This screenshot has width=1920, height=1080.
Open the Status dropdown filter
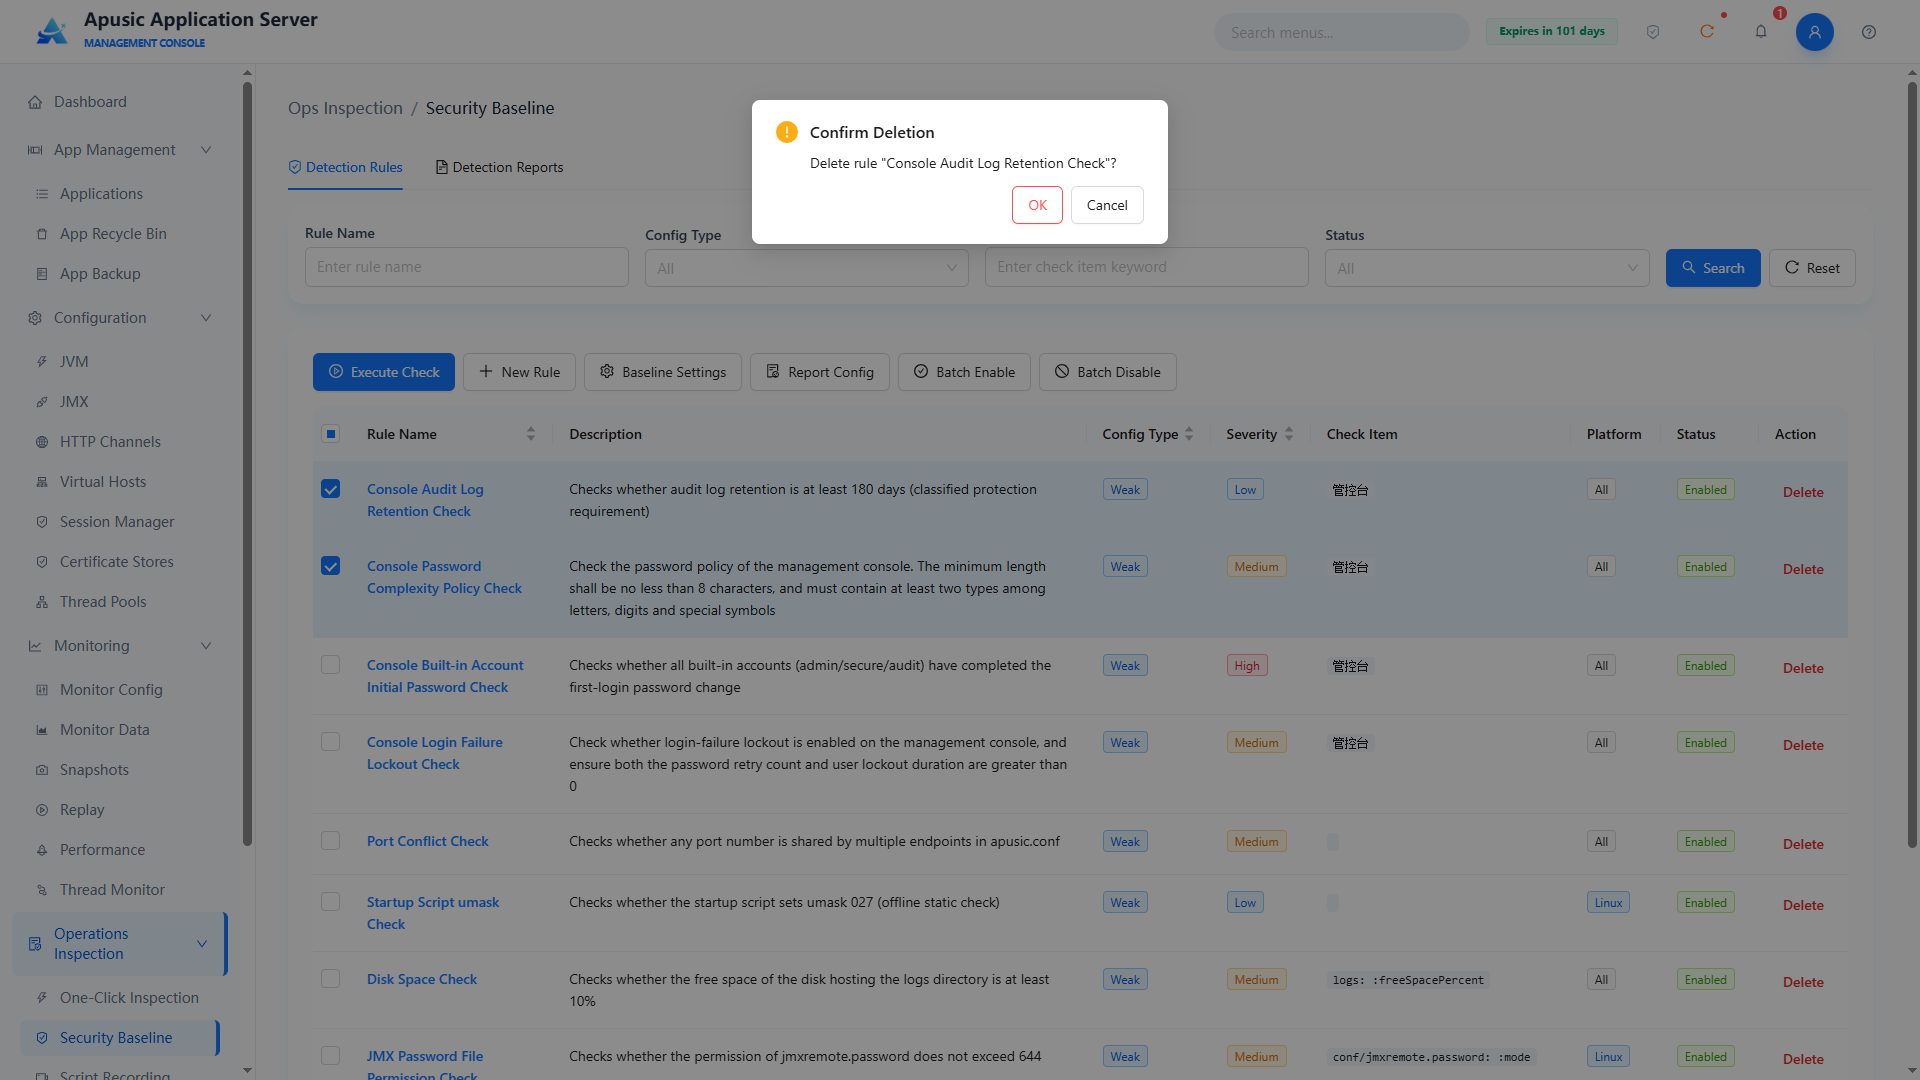[1487, 268]
